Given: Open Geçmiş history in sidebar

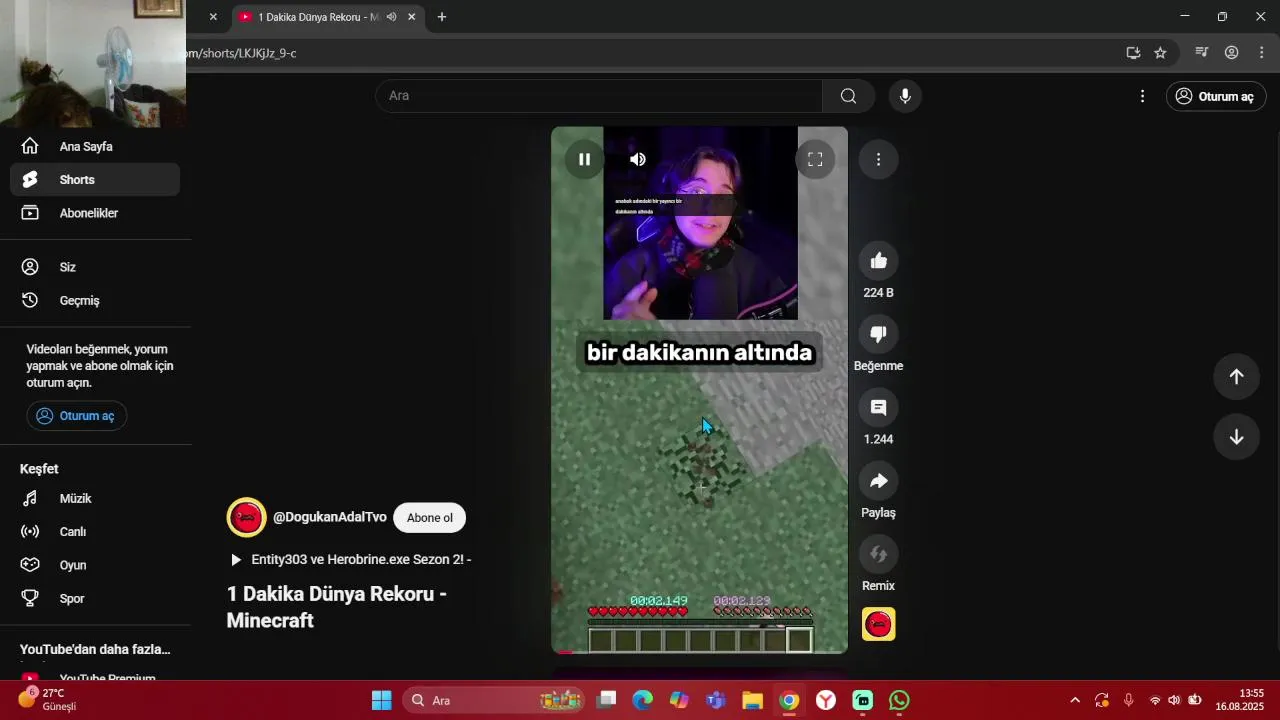Looking at the screenshot, I should click(x=95, y=300).
